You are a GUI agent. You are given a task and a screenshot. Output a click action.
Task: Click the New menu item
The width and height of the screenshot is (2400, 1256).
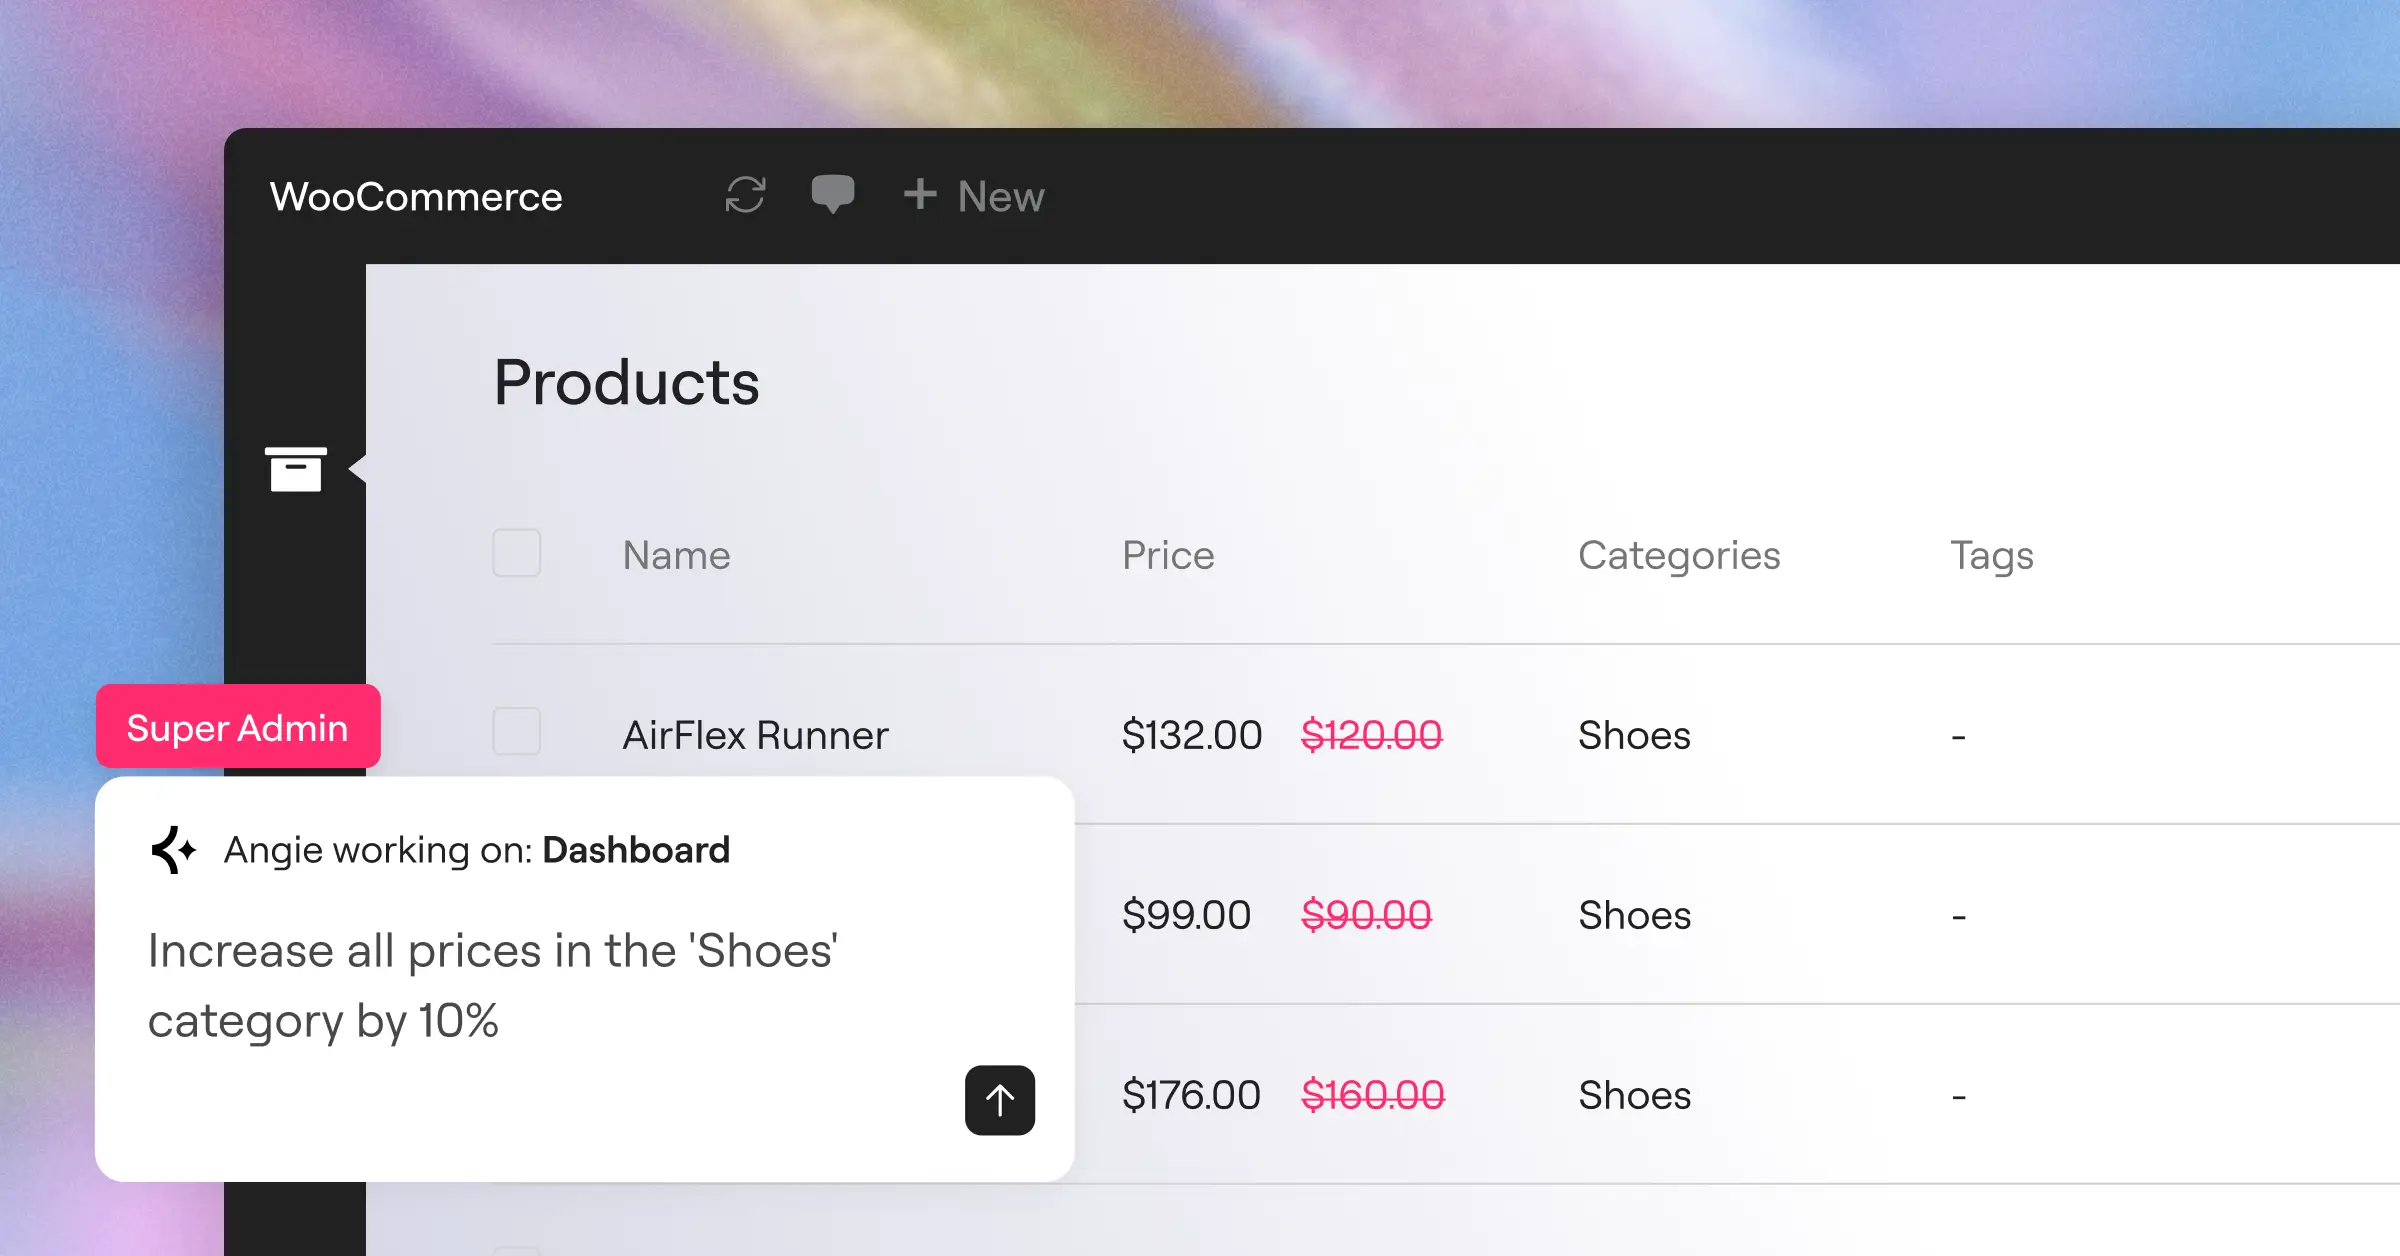point(1001,196)
